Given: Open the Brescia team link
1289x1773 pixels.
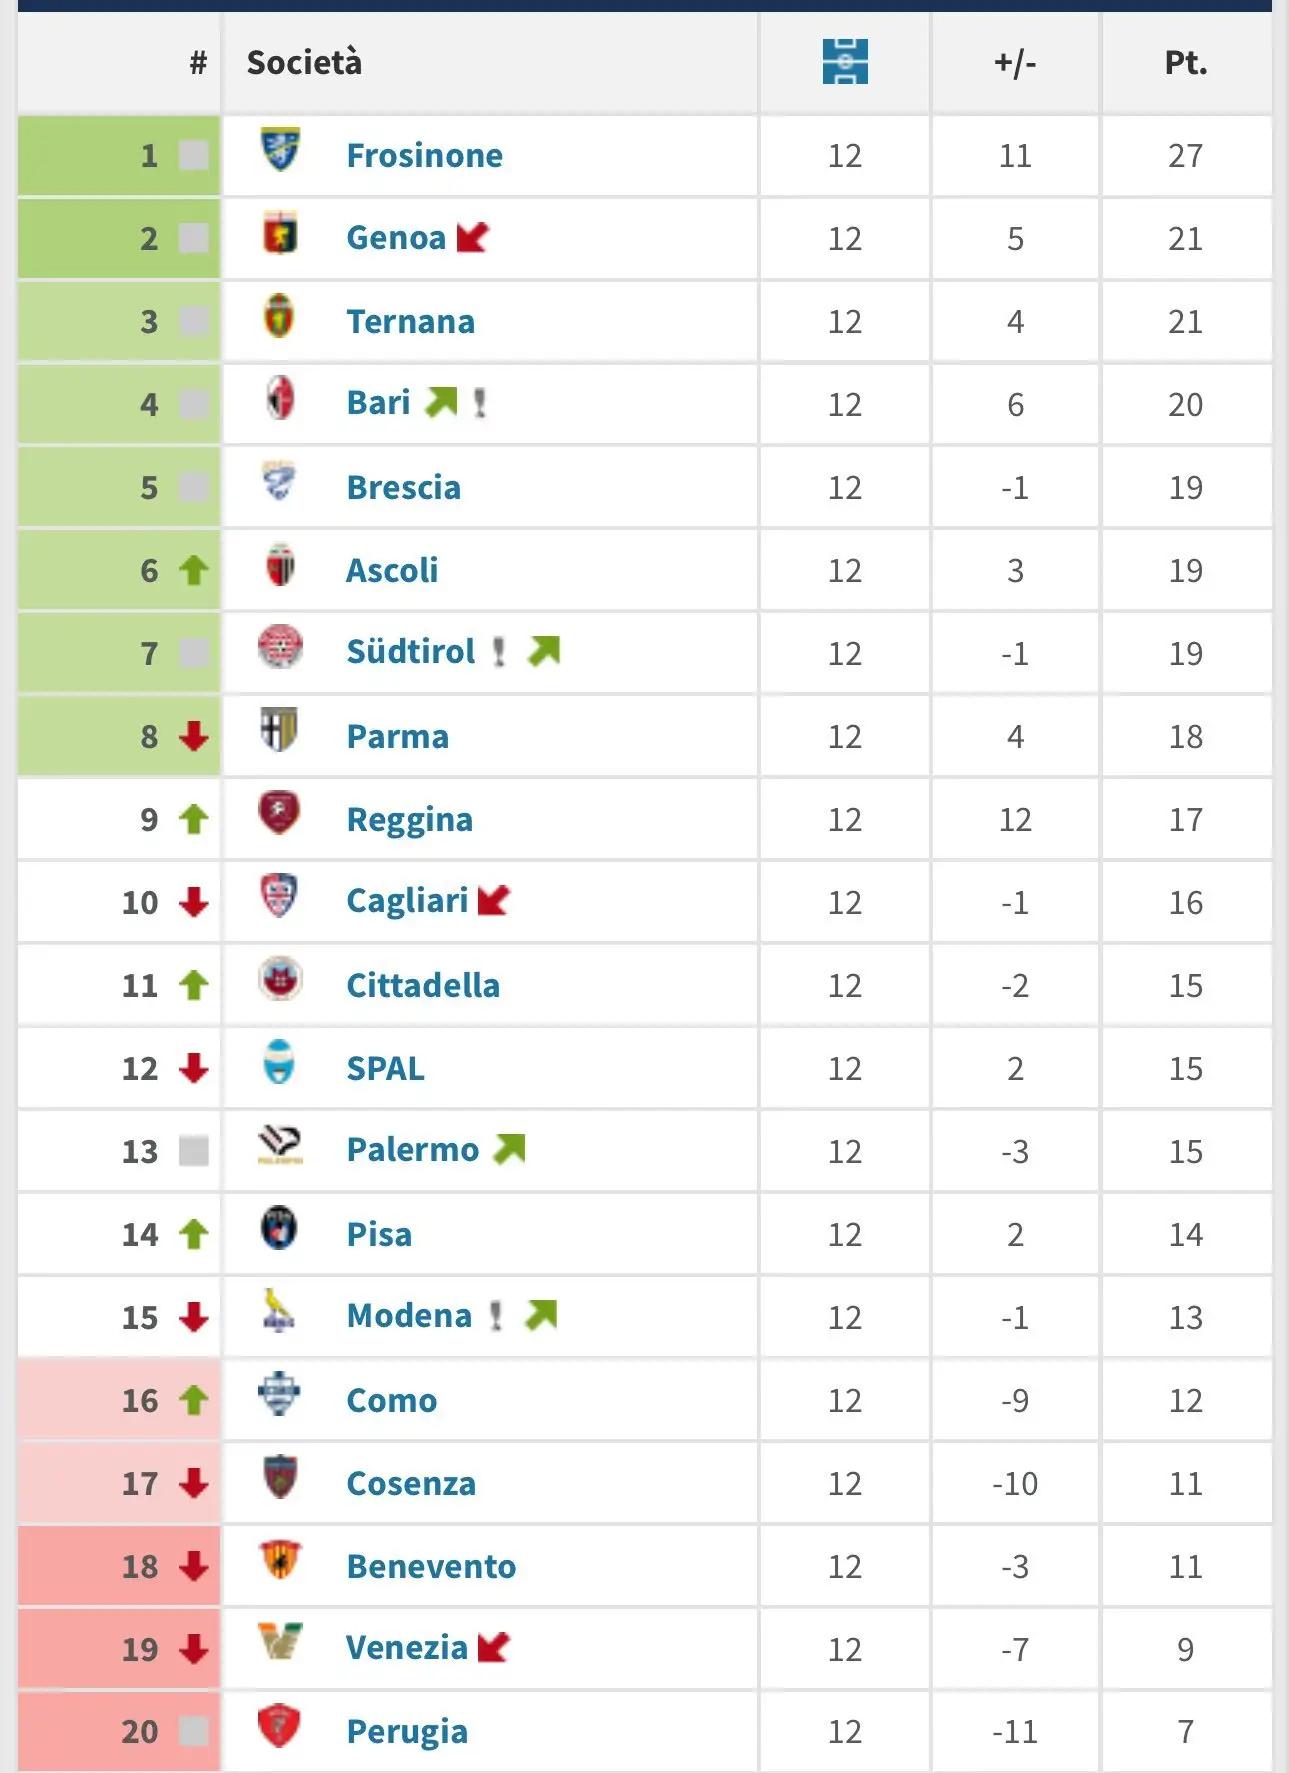Looking at the screenshot, I should 403,488.
